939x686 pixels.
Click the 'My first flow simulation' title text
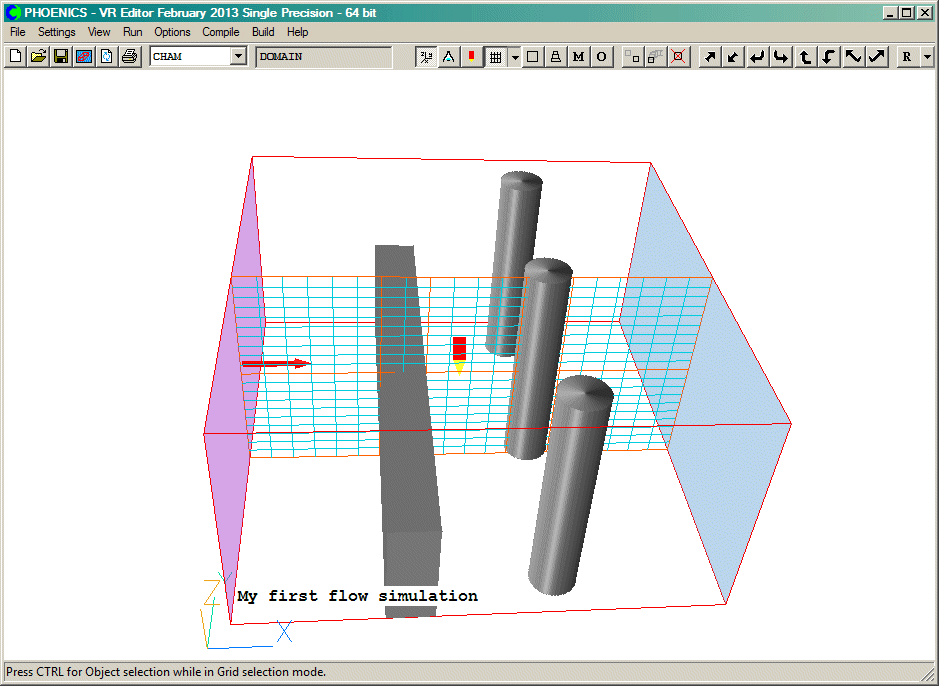click(357, 596)
